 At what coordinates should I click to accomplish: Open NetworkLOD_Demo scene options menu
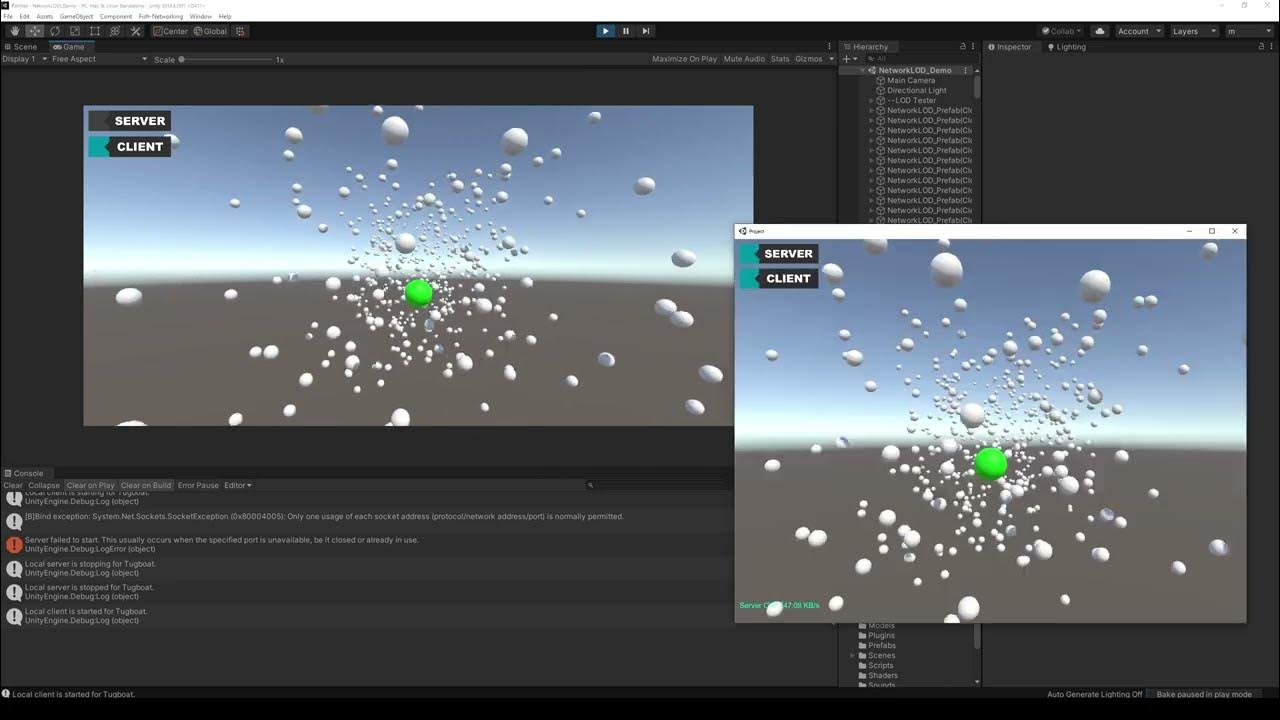coord(965,70)
